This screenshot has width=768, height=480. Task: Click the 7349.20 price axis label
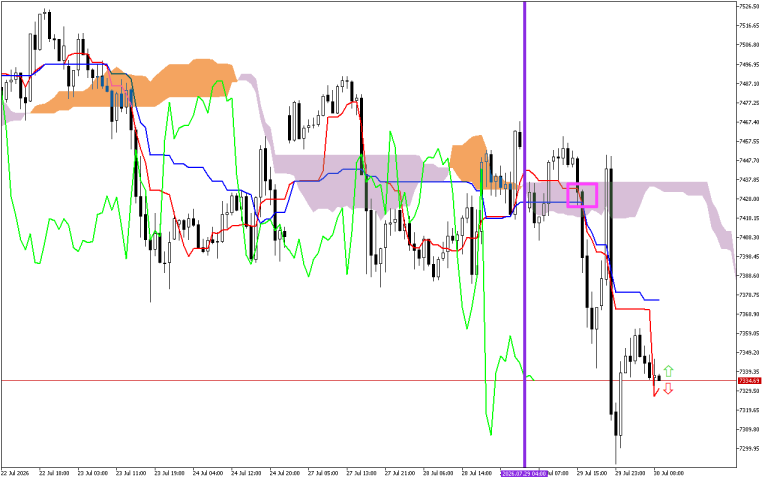click(749, 353)
